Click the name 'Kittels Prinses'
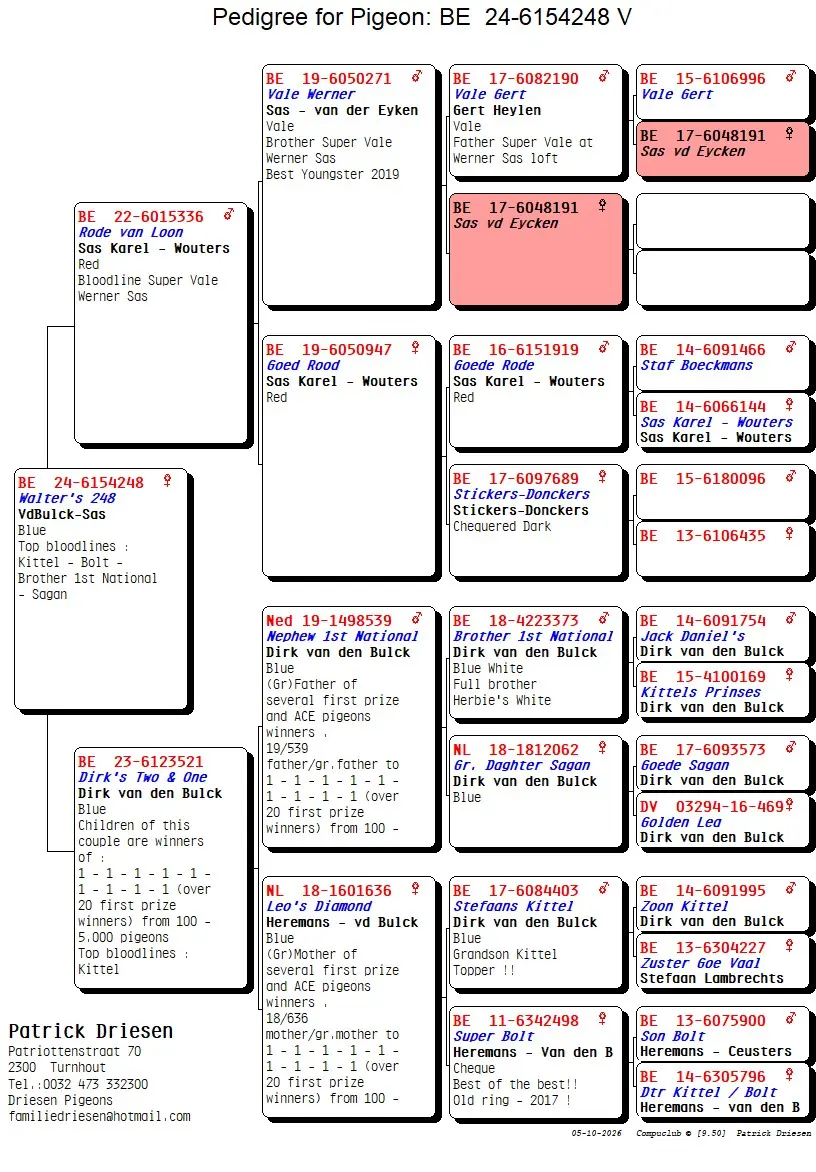Image resolution: width=816 pixels, height=1172 pixels. point(700,693)
